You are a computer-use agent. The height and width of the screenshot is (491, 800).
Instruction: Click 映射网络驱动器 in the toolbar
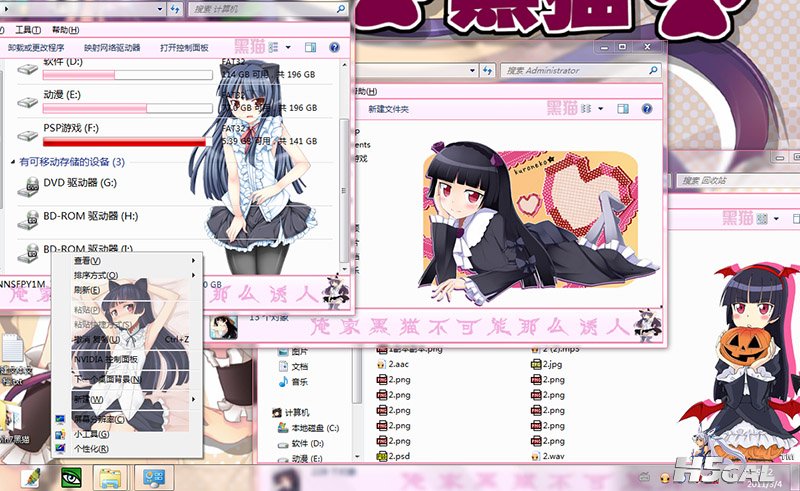(112, 48)
